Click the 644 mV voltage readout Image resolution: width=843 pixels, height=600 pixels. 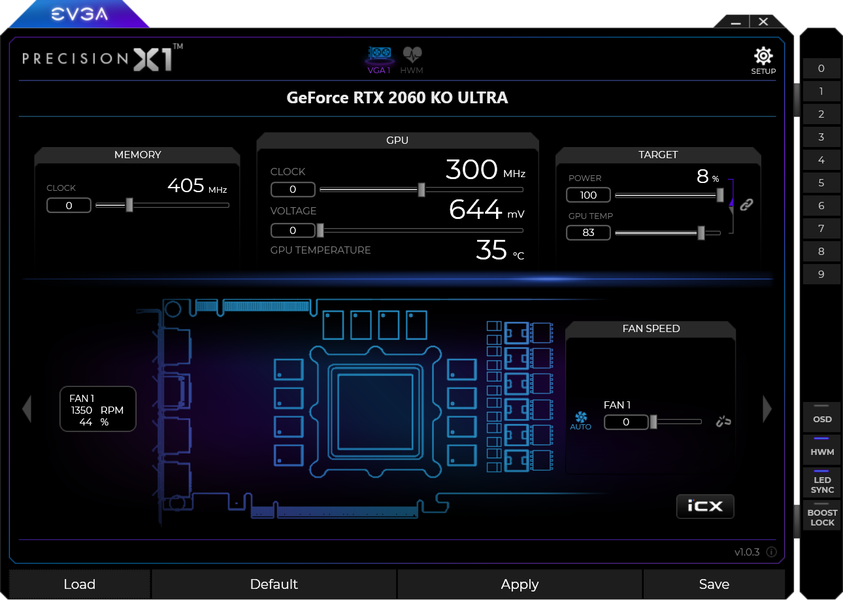click(487, 210)
